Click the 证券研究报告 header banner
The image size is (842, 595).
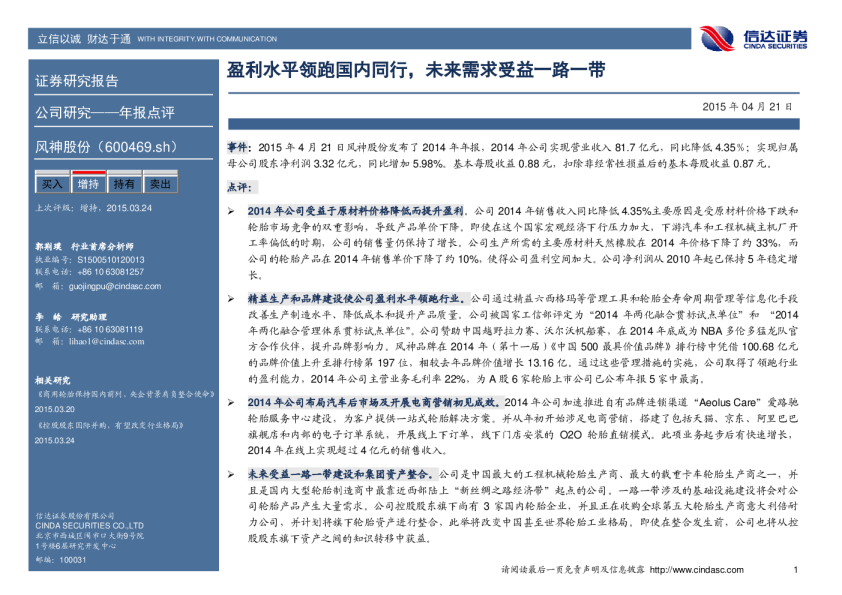pyautogui.click(x=77, y=81)
